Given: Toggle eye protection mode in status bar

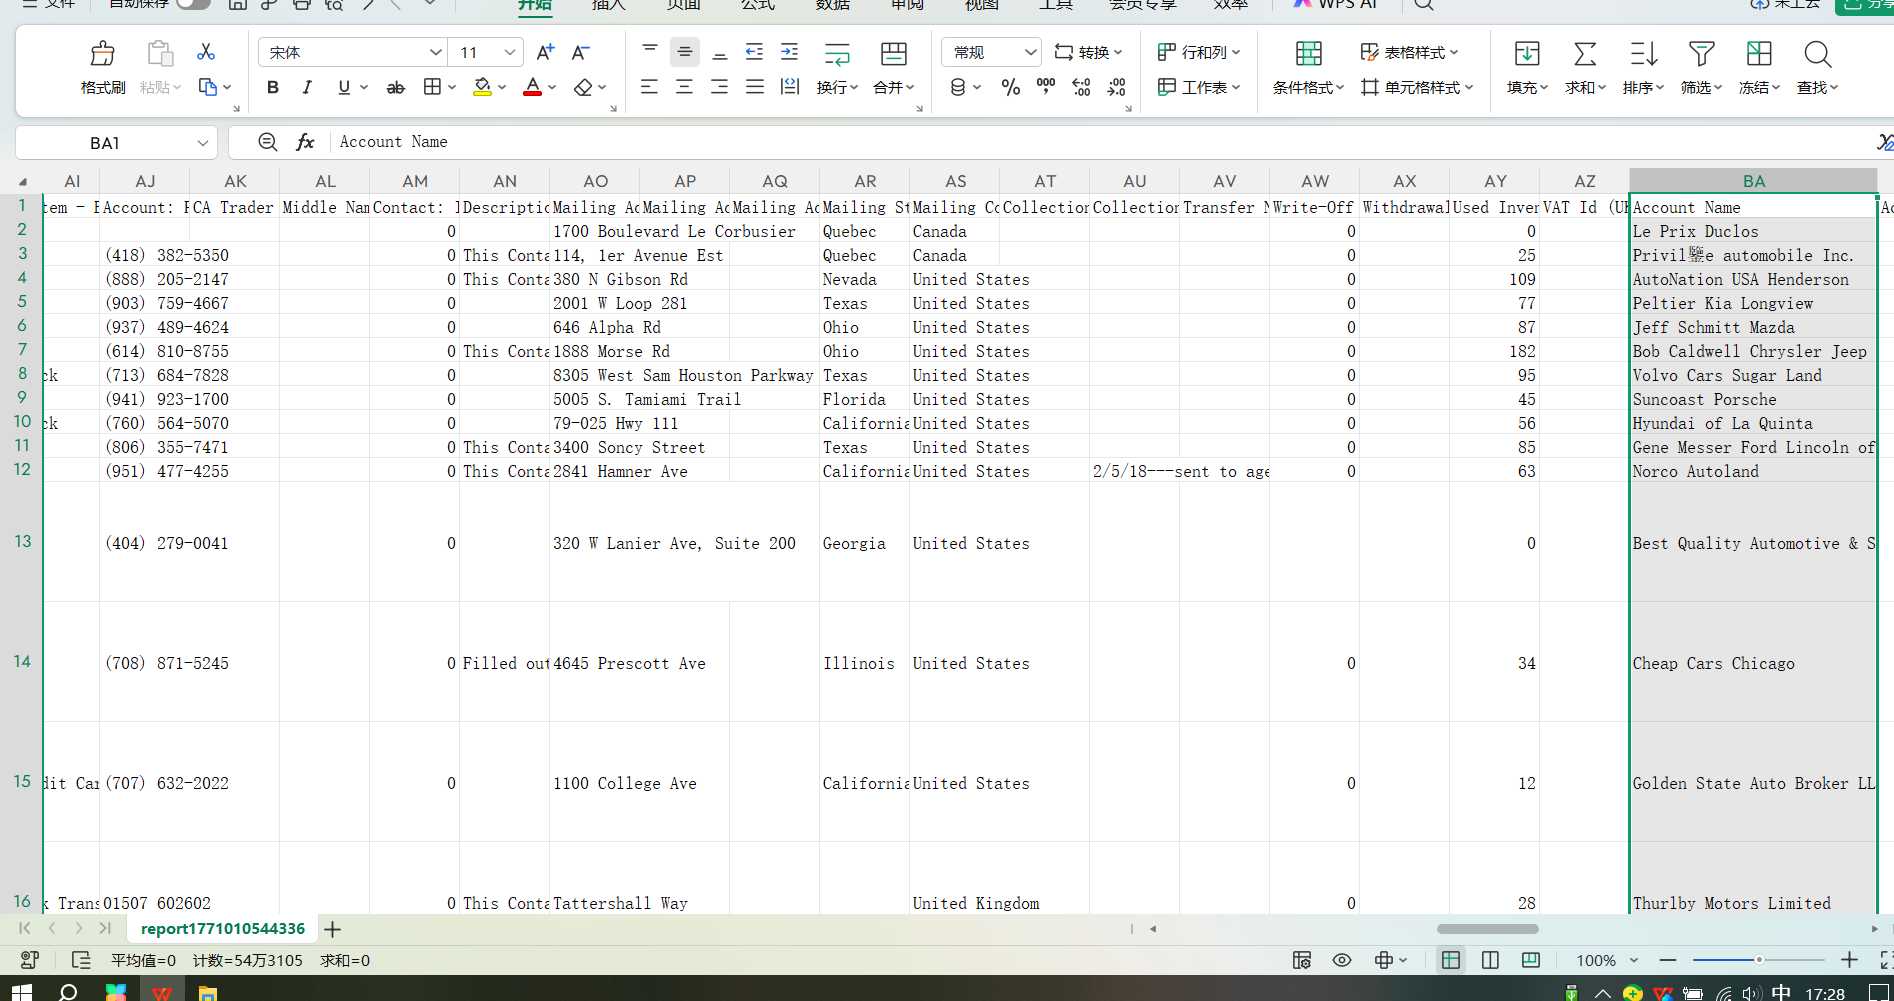Looking at the screenshot, I should click(1342, 960).
